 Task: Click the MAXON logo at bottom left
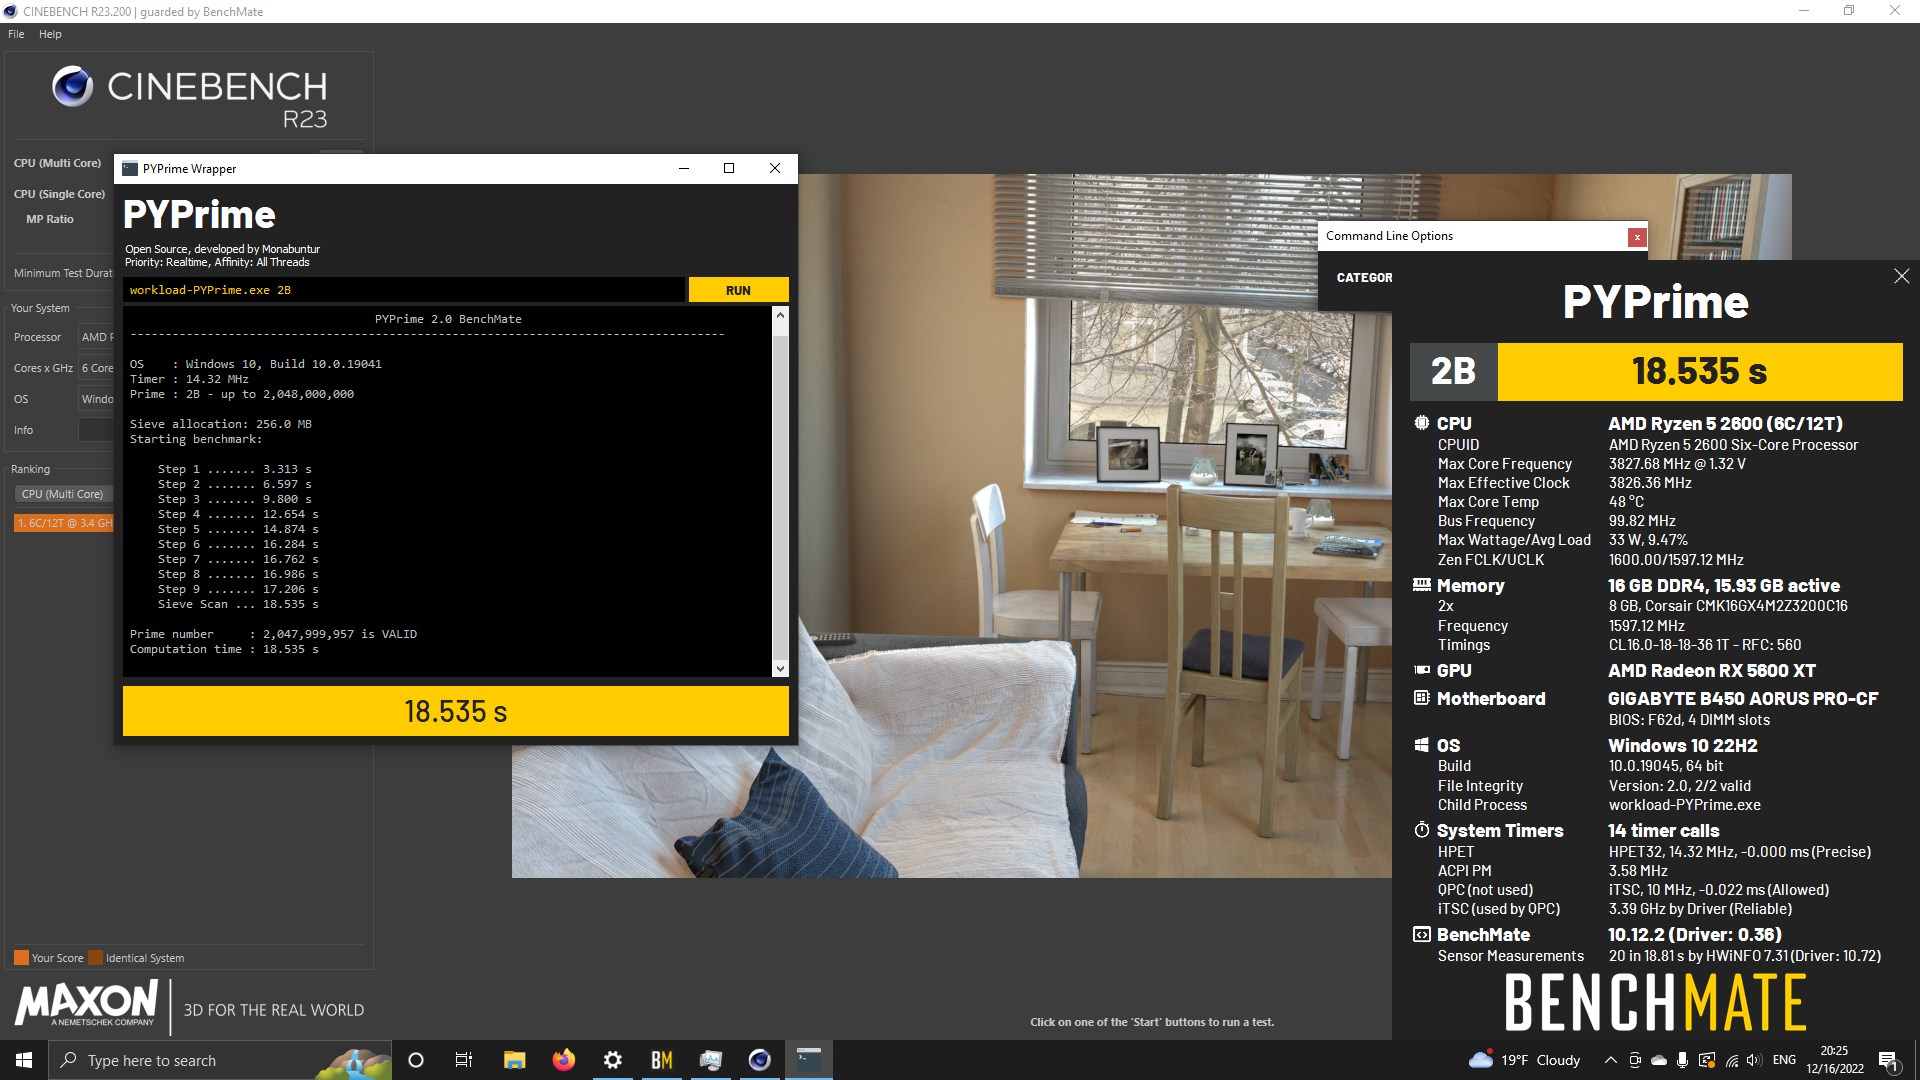(86, 1003)
